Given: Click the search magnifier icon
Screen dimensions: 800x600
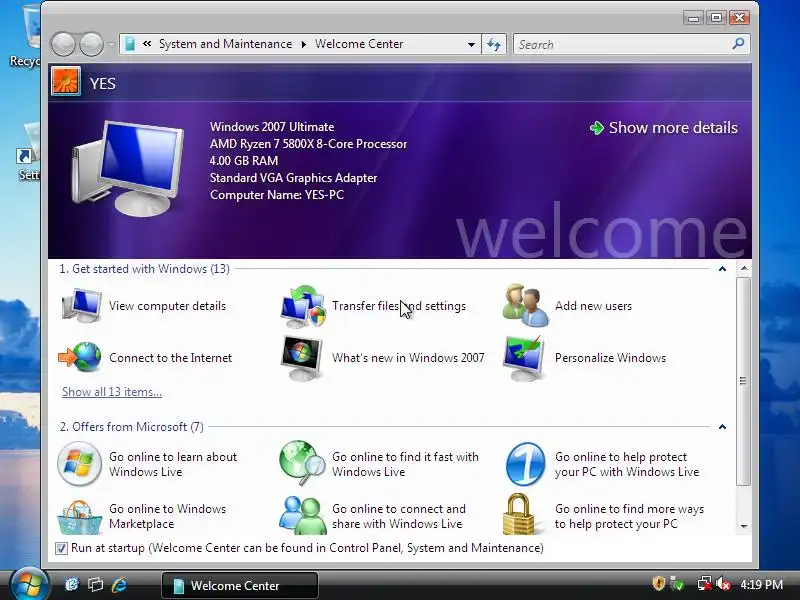Looking at the screenshot, I should pos(738,44).
